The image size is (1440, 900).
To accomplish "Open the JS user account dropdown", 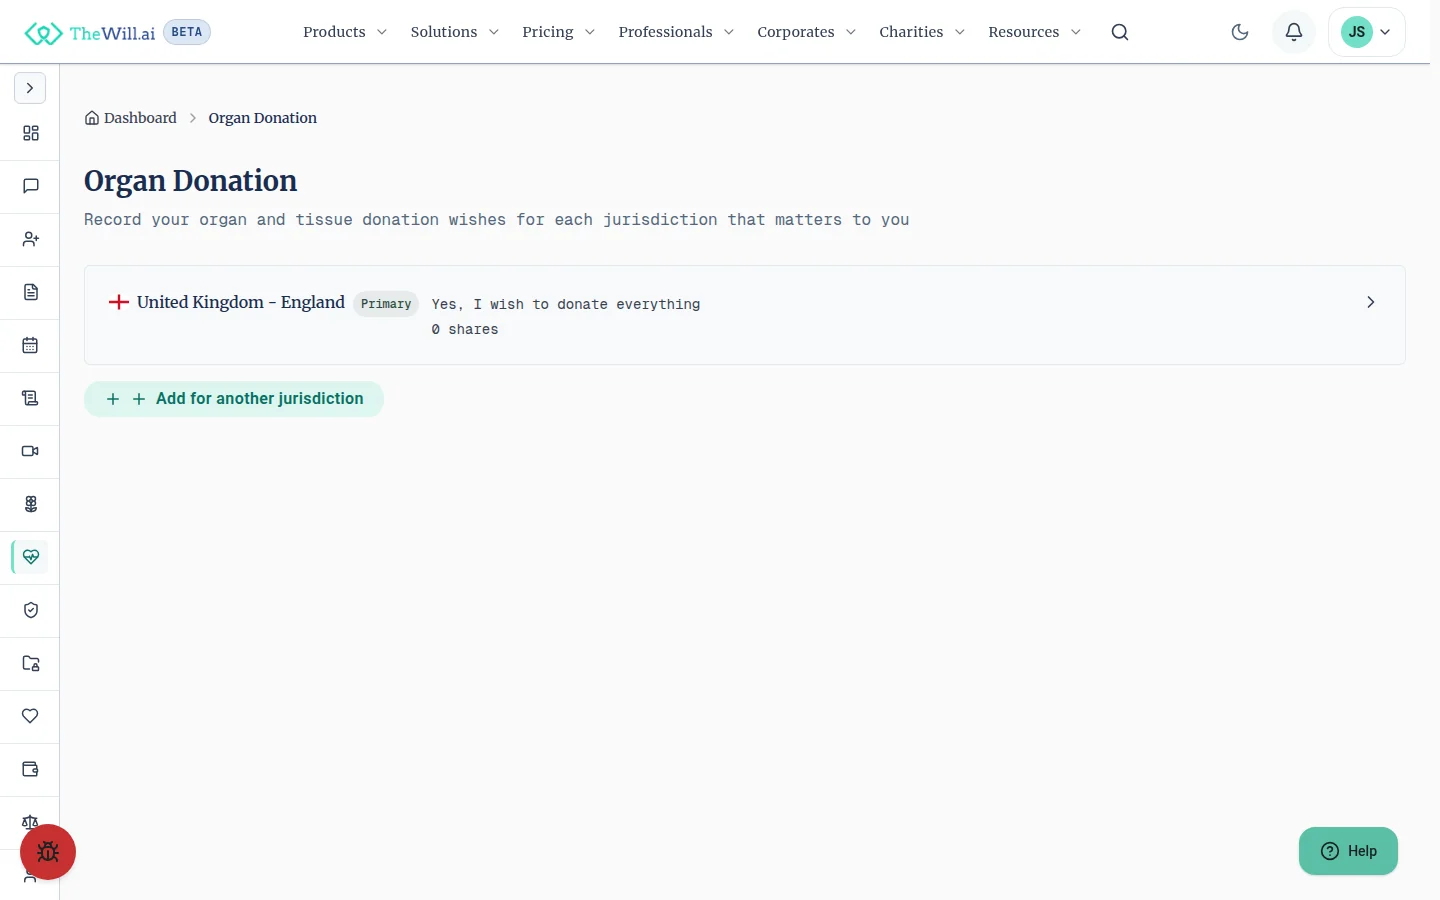I will 1367,32.
